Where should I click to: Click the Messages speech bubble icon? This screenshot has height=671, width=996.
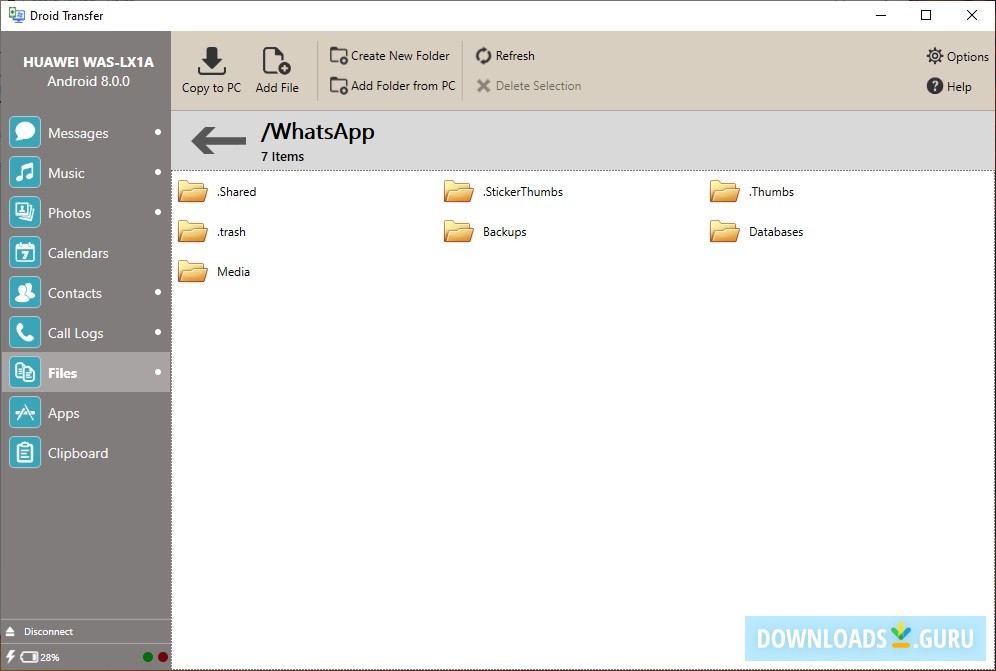click(25, 132)
